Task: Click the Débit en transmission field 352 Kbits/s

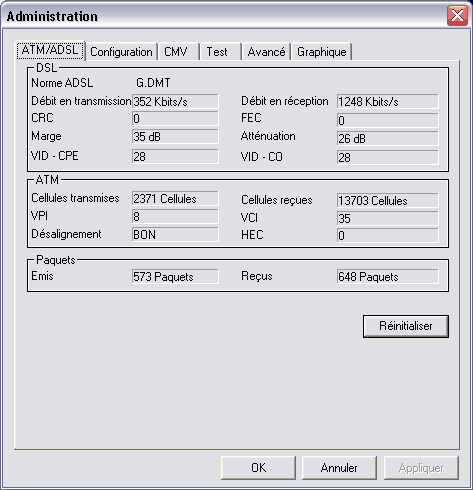Action: (x=175, y=101)
